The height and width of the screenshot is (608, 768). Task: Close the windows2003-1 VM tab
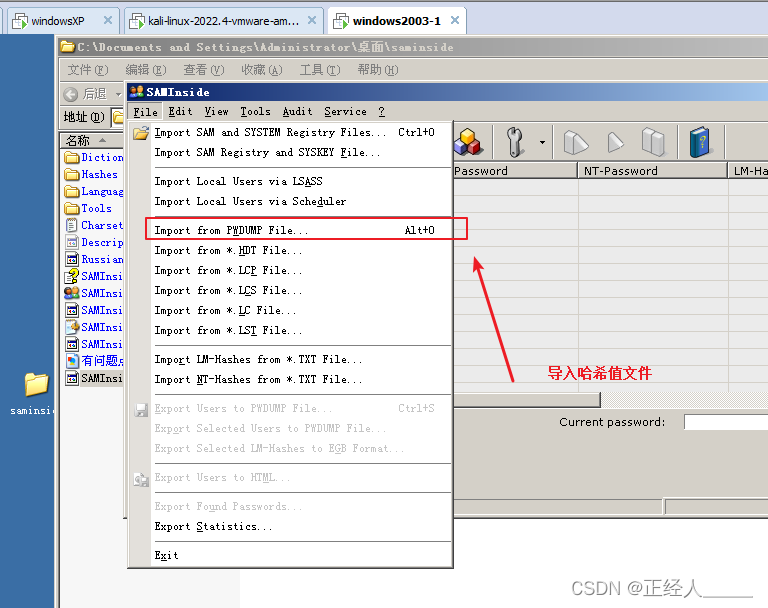(455, 21)
